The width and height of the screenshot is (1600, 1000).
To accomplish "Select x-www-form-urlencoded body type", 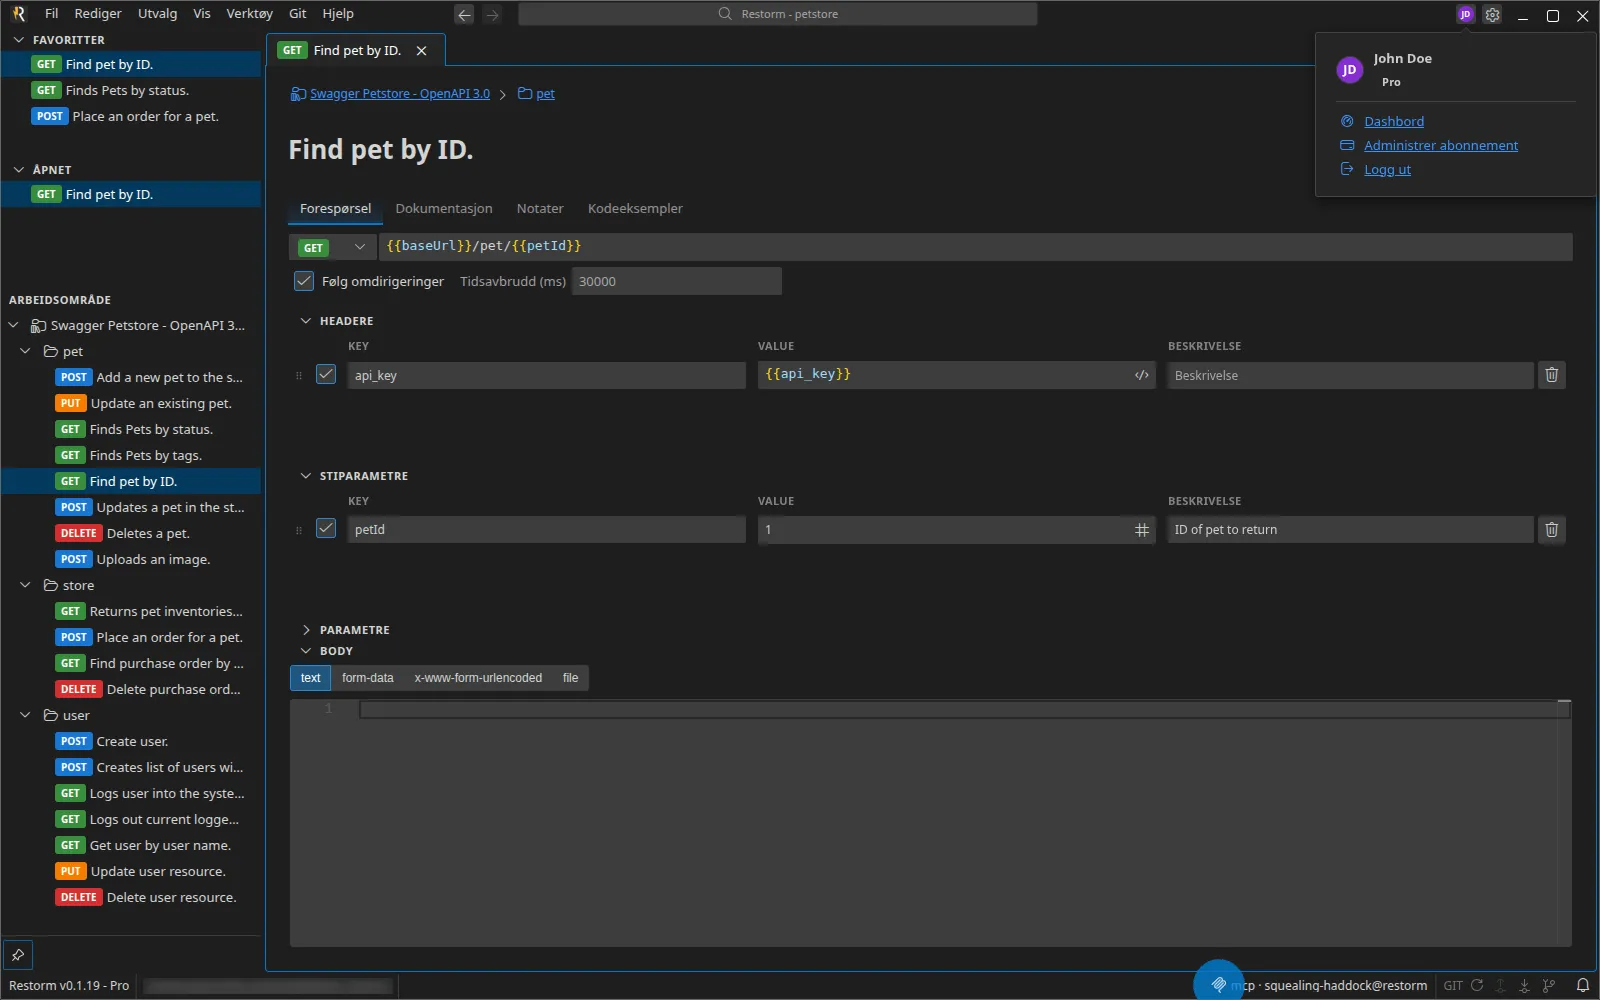I will (x=478, y=678).
